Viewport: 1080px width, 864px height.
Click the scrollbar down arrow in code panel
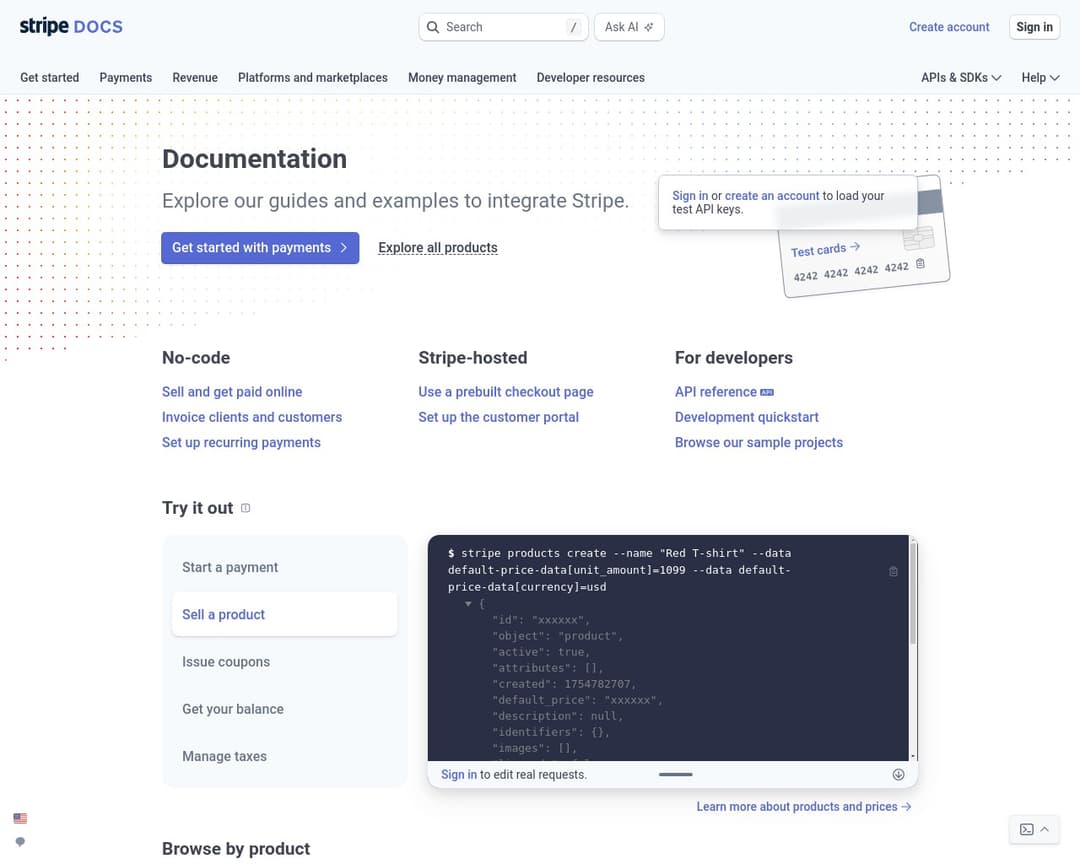pyautogui.click(x=913, y=757)
